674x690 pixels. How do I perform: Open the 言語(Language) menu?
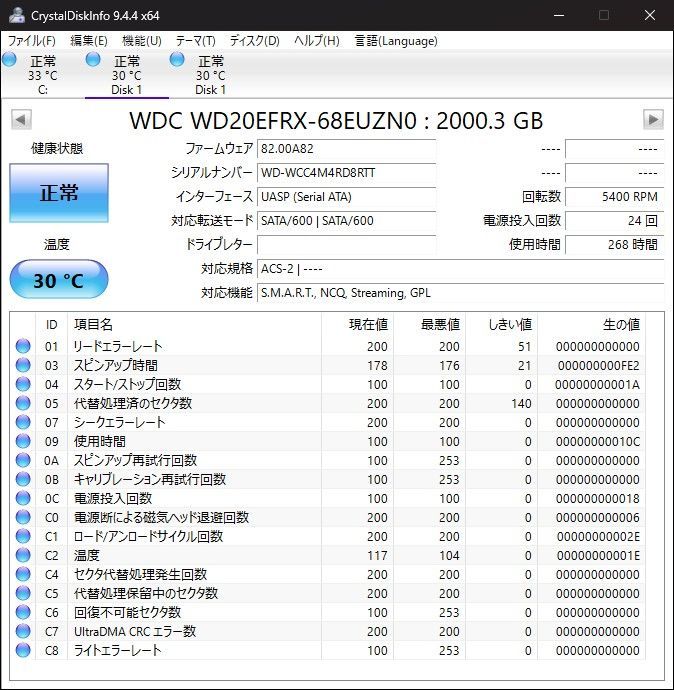click(x=396, y=41)
